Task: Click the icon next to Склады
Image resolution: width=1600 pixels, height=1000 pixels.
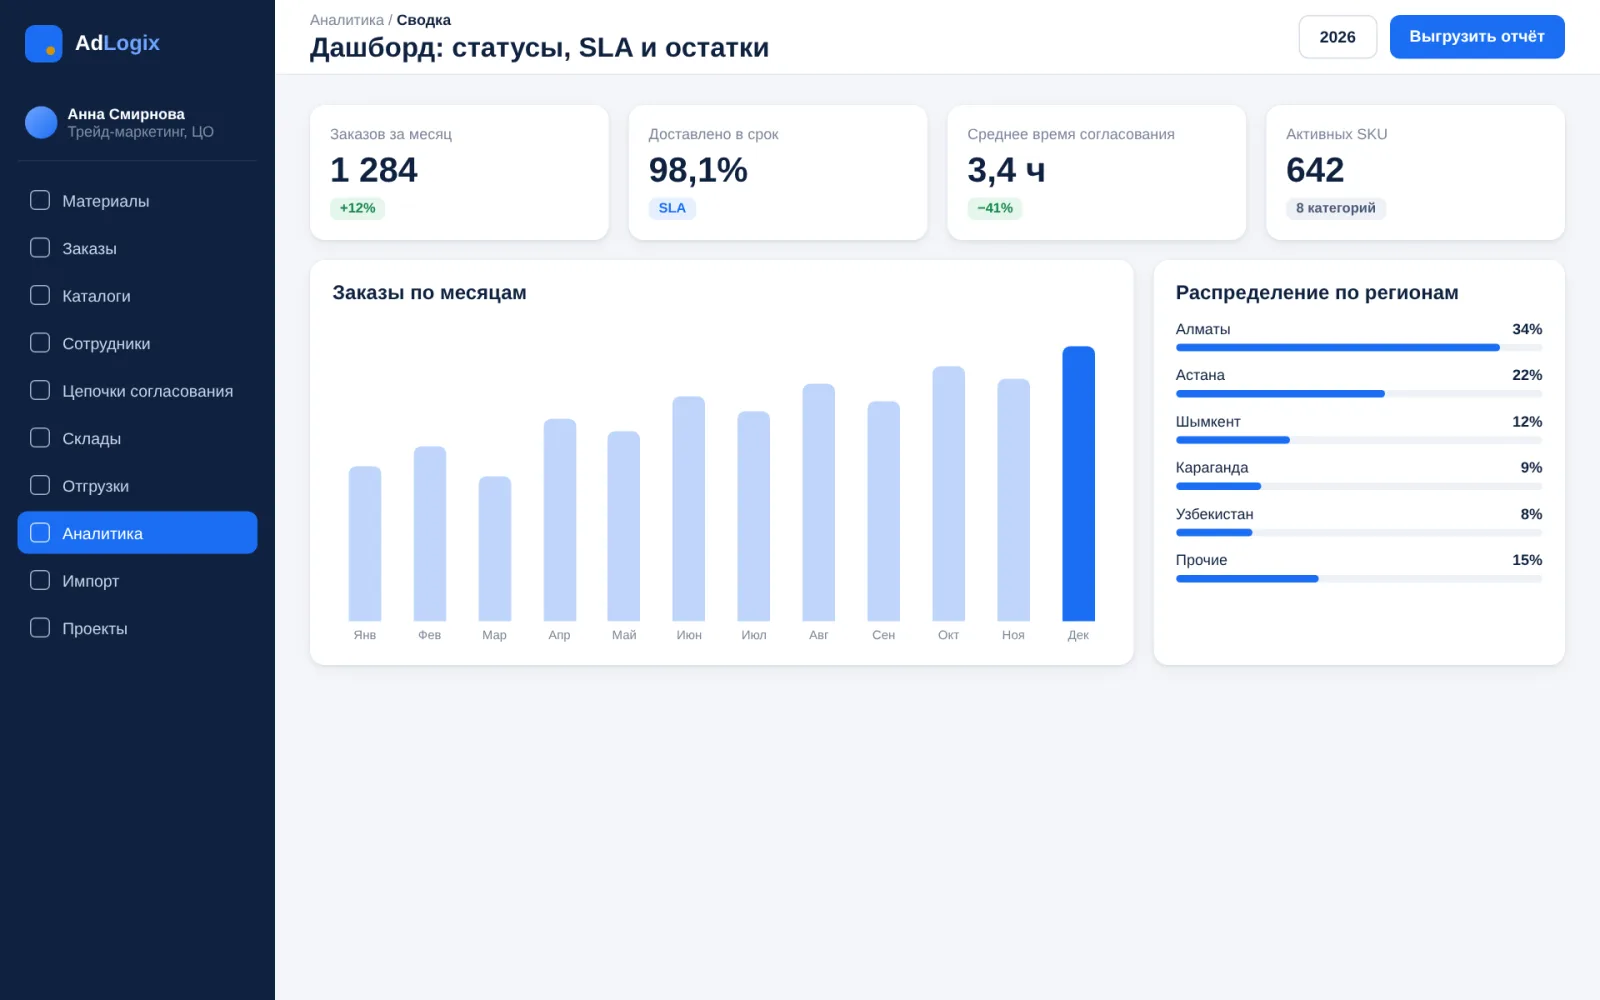Action: [x=40, y=437]
